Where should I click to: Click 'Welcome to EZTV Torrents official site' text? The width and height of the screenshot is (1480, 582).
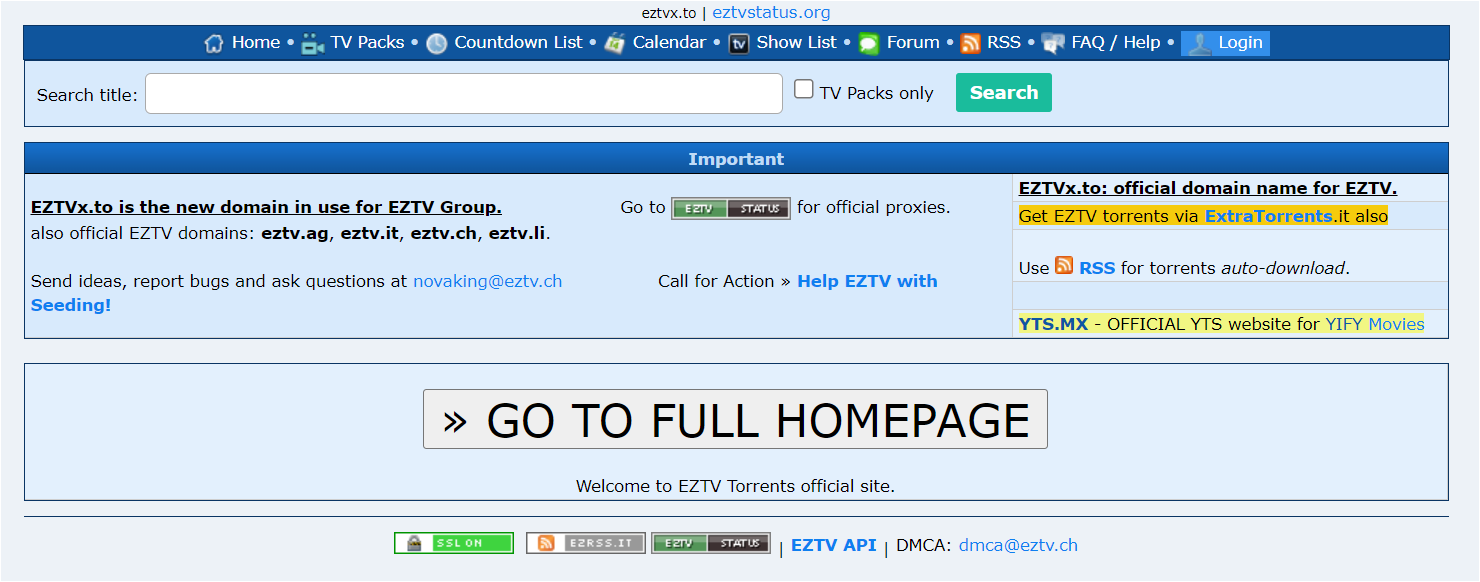(735, 487)
